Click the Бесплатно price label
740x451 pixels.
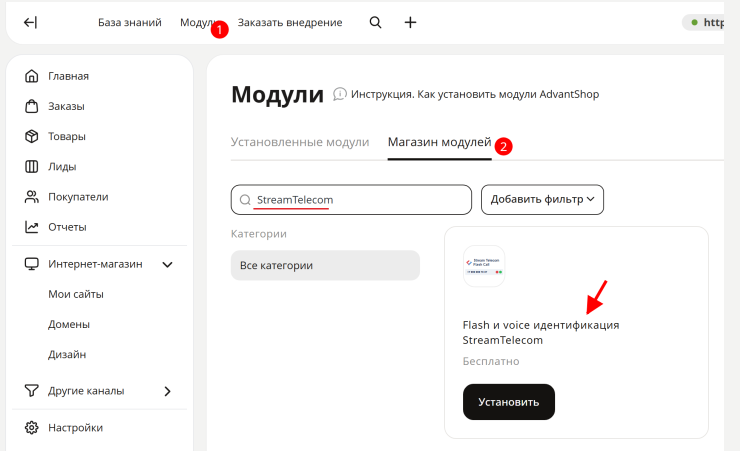click(491, 361)
